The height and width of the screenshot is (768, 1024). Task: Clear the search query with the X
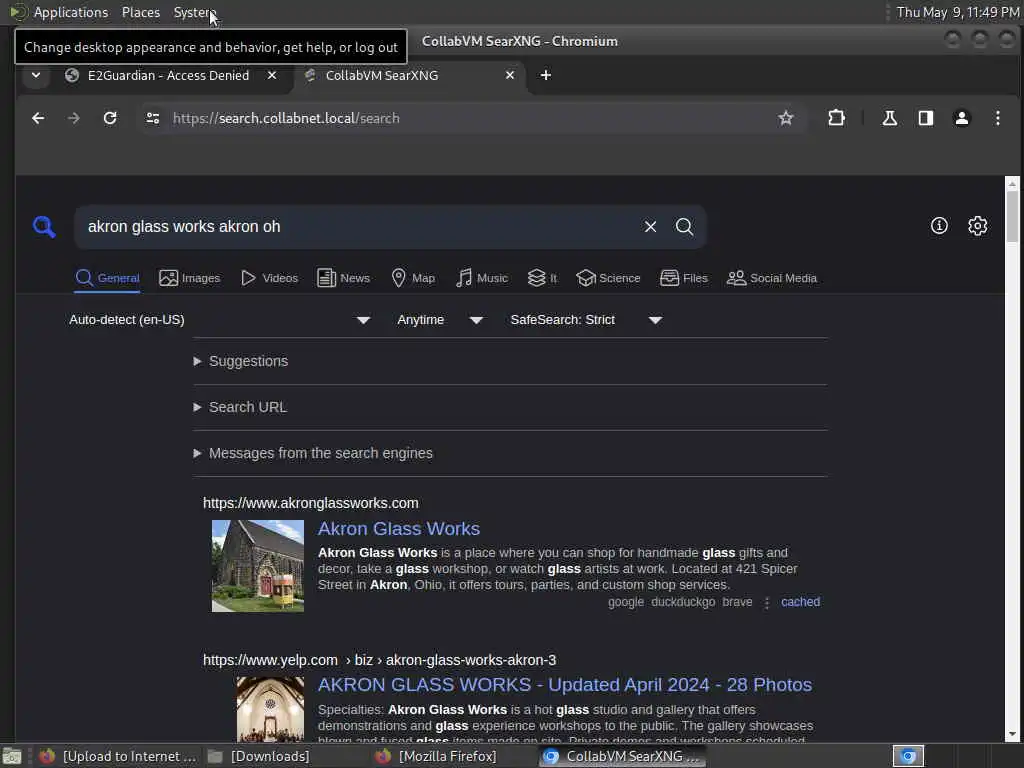pyautogui.click(x=650, y=227)
